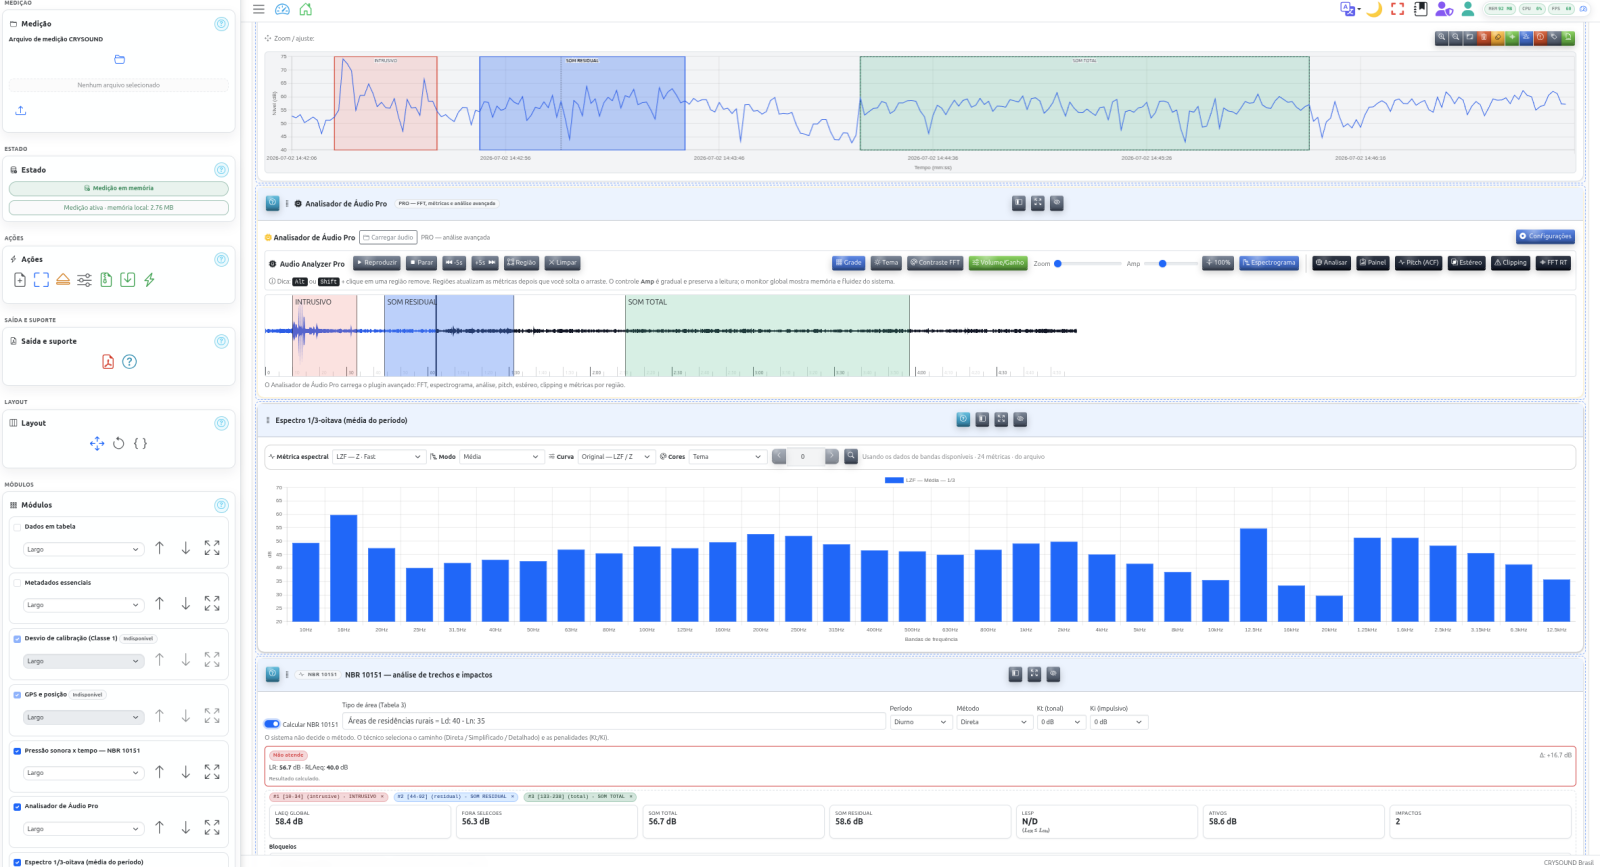The height and width of the screenshot is (867, 1600).
Task: Zoom out on the time chart toolbar
Action: [x=1455, y=38]
